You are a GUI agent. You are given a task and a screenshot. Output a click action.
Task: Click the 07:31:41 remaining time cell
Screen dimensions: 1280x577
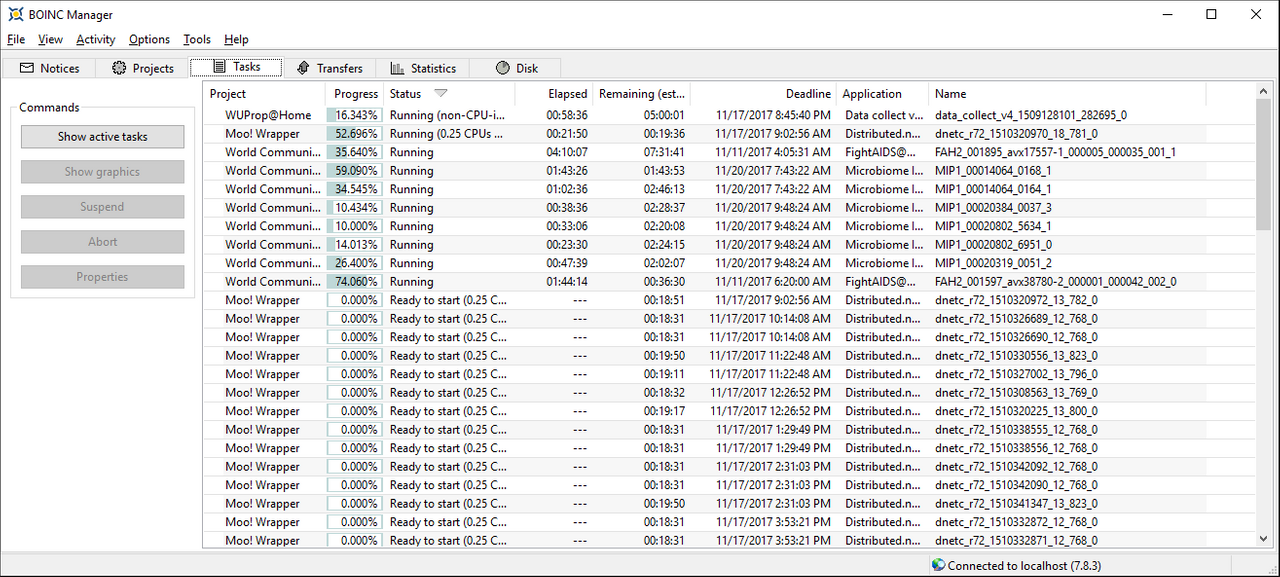coord(664,152)
